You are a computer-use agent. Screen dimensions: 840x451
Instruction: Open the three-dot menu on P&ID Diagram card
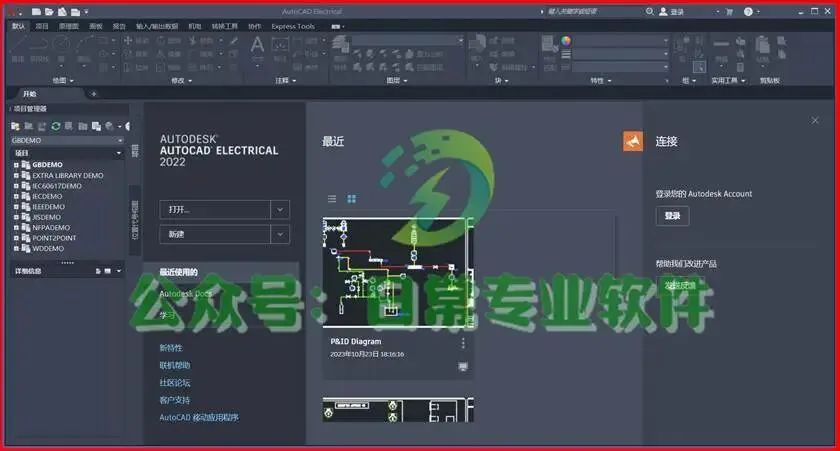[x=463, y=343]
